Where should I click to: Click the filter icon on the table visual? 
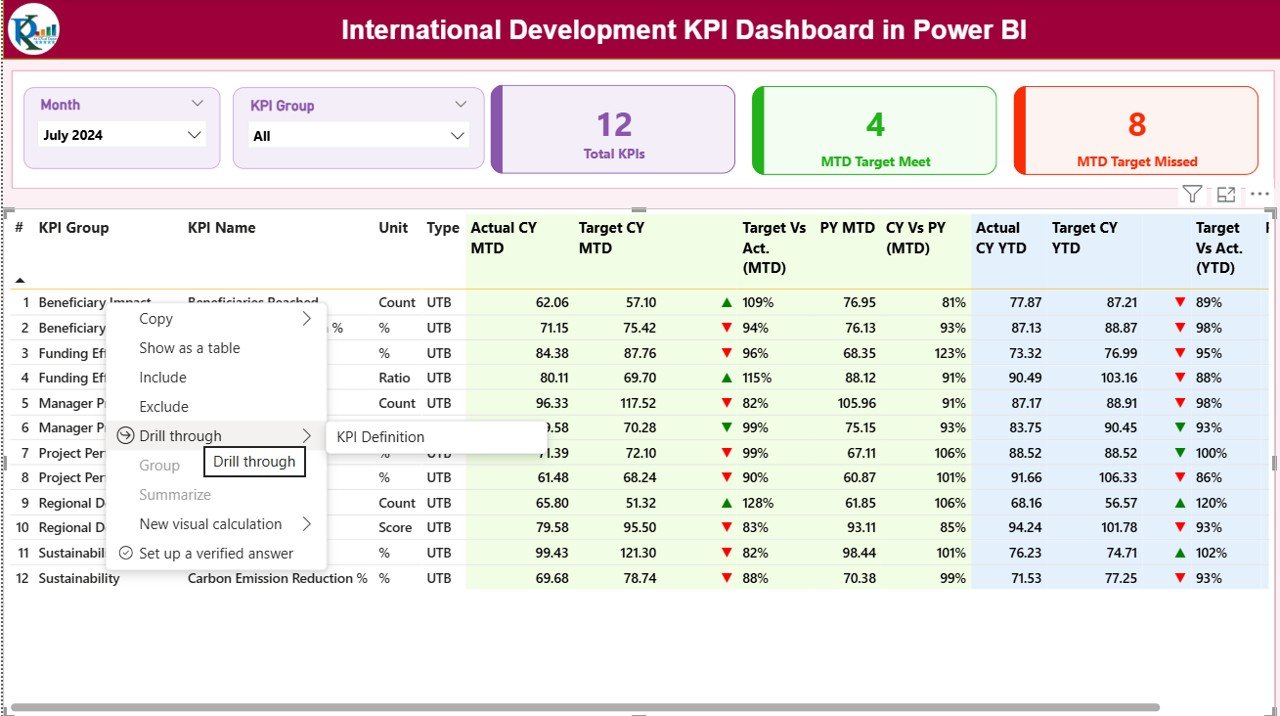[x=1191, y=193]
